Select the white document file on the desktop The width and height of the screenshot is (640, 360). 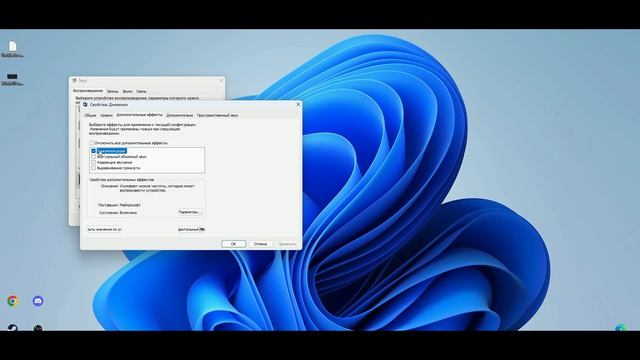pos(13,46)
